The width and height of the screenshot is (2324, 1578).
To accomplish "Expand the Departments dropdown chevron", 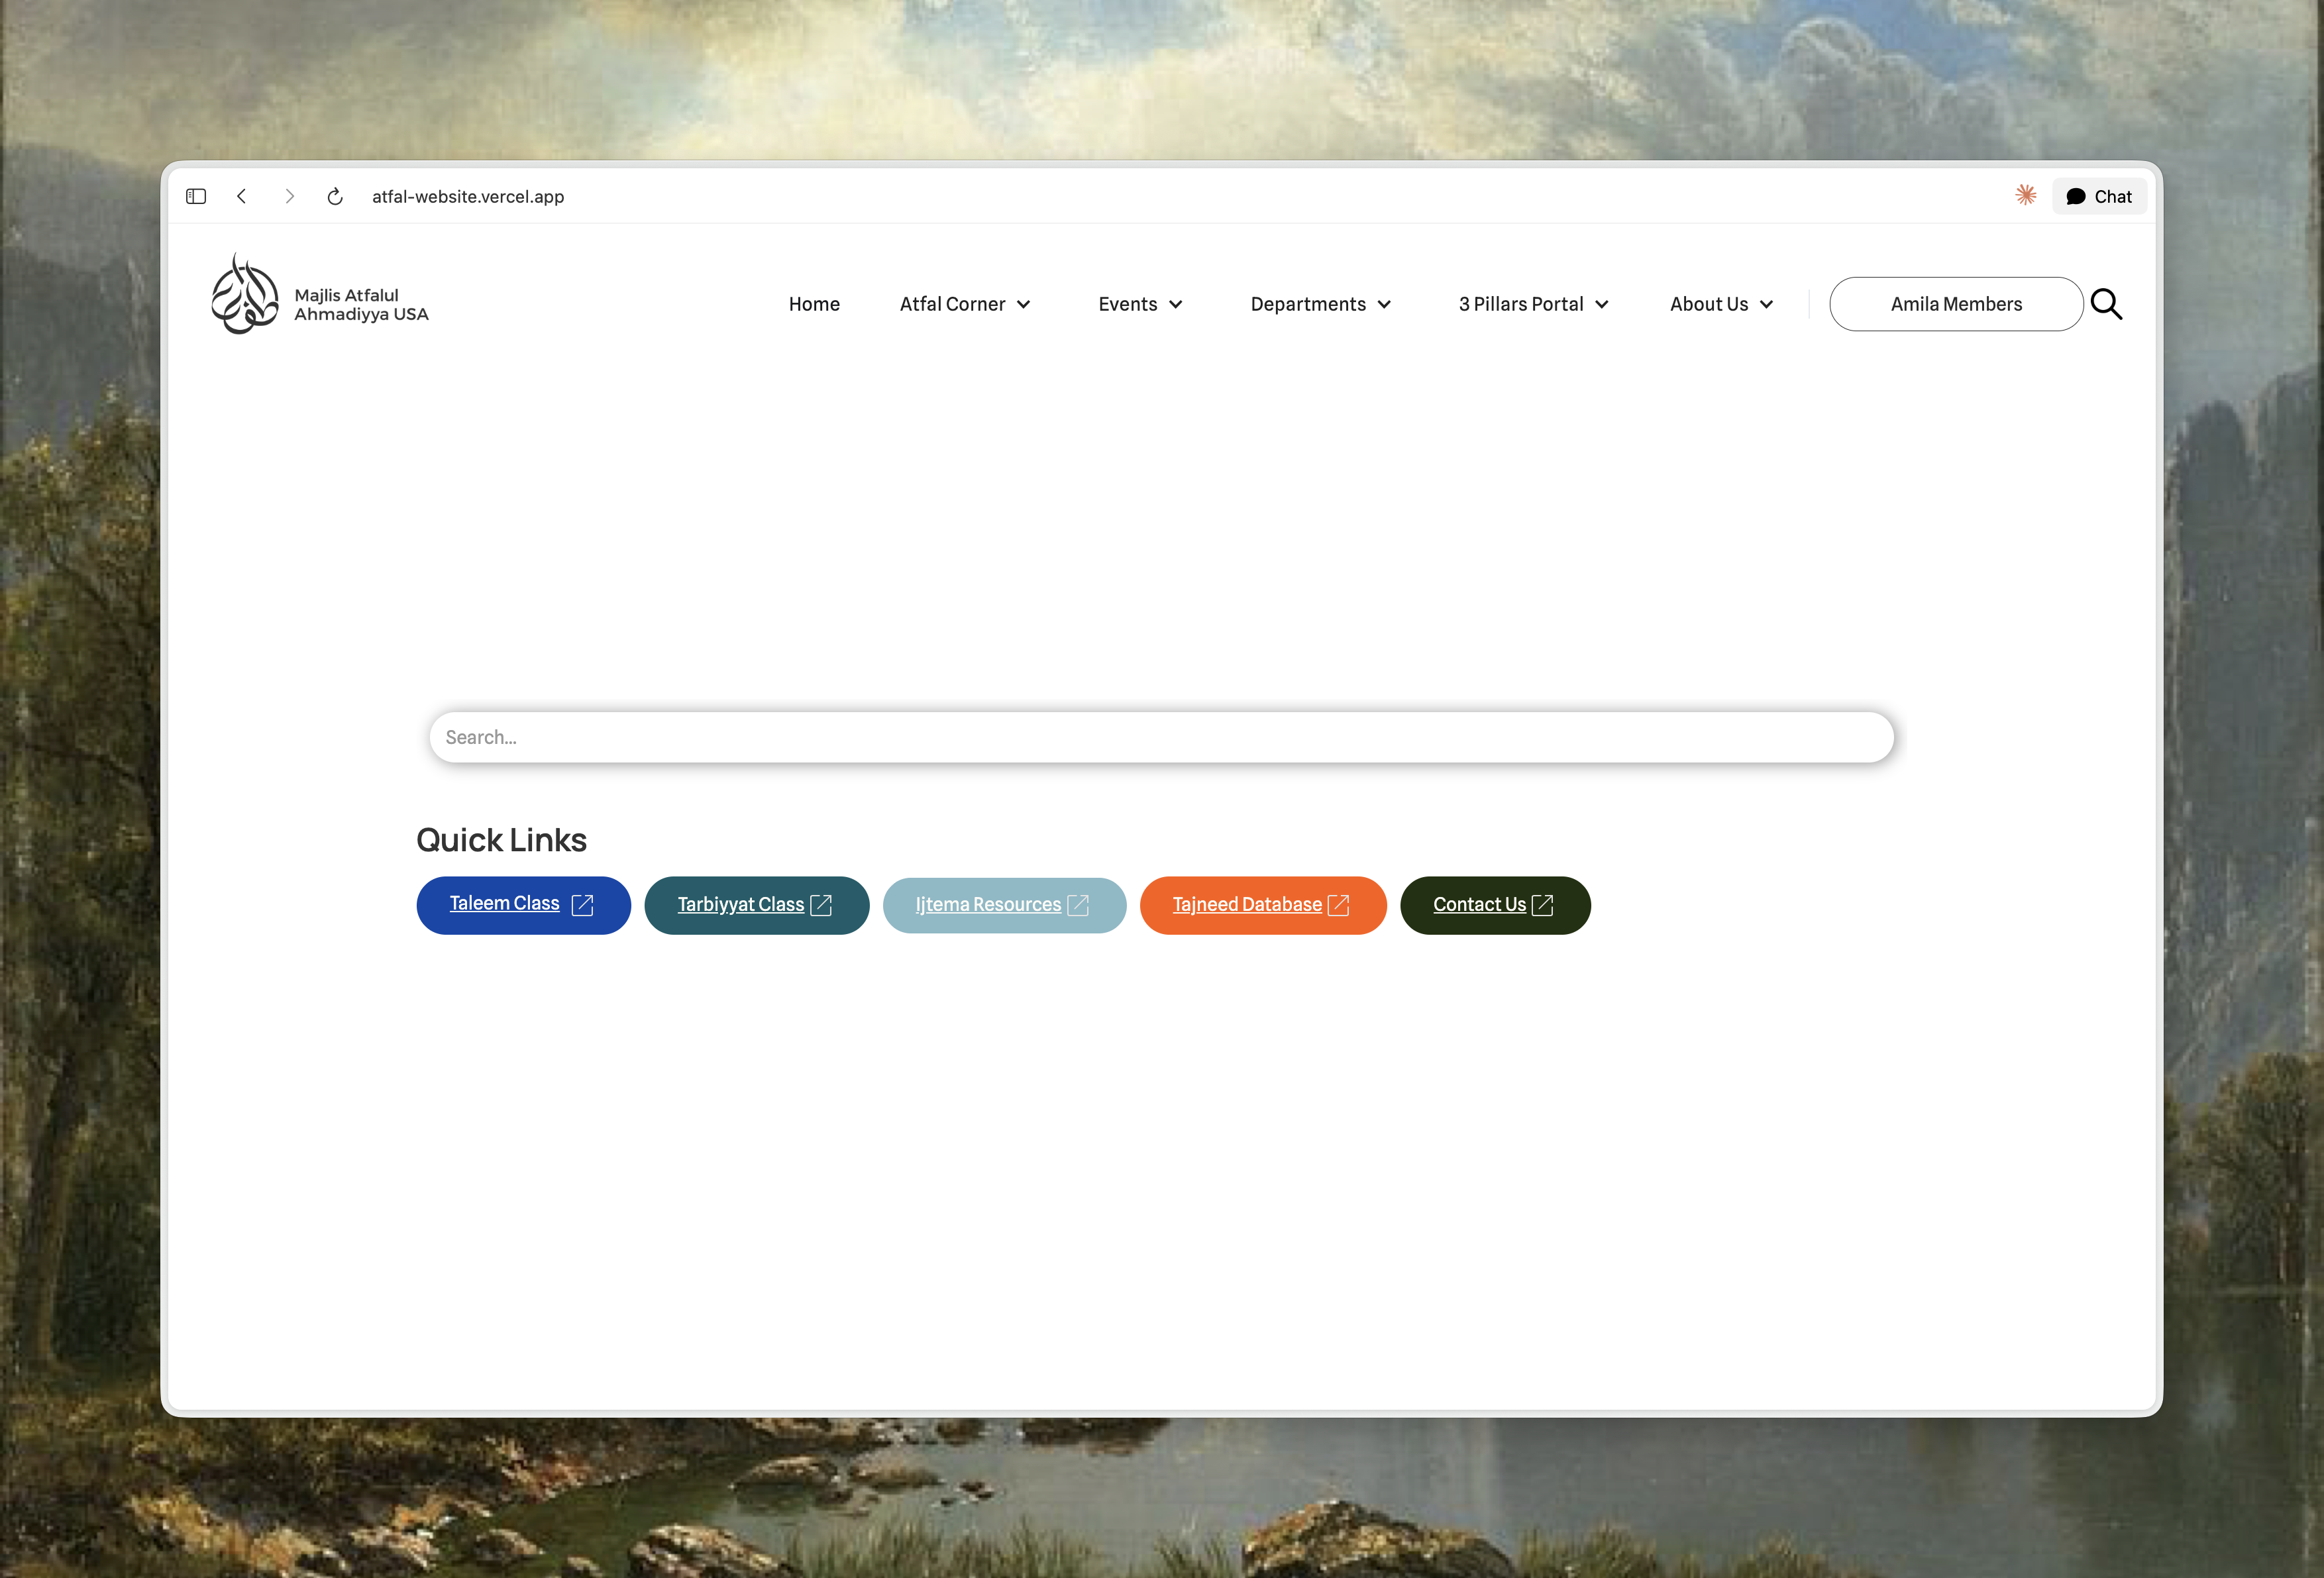I will [x=1384, y=305].
